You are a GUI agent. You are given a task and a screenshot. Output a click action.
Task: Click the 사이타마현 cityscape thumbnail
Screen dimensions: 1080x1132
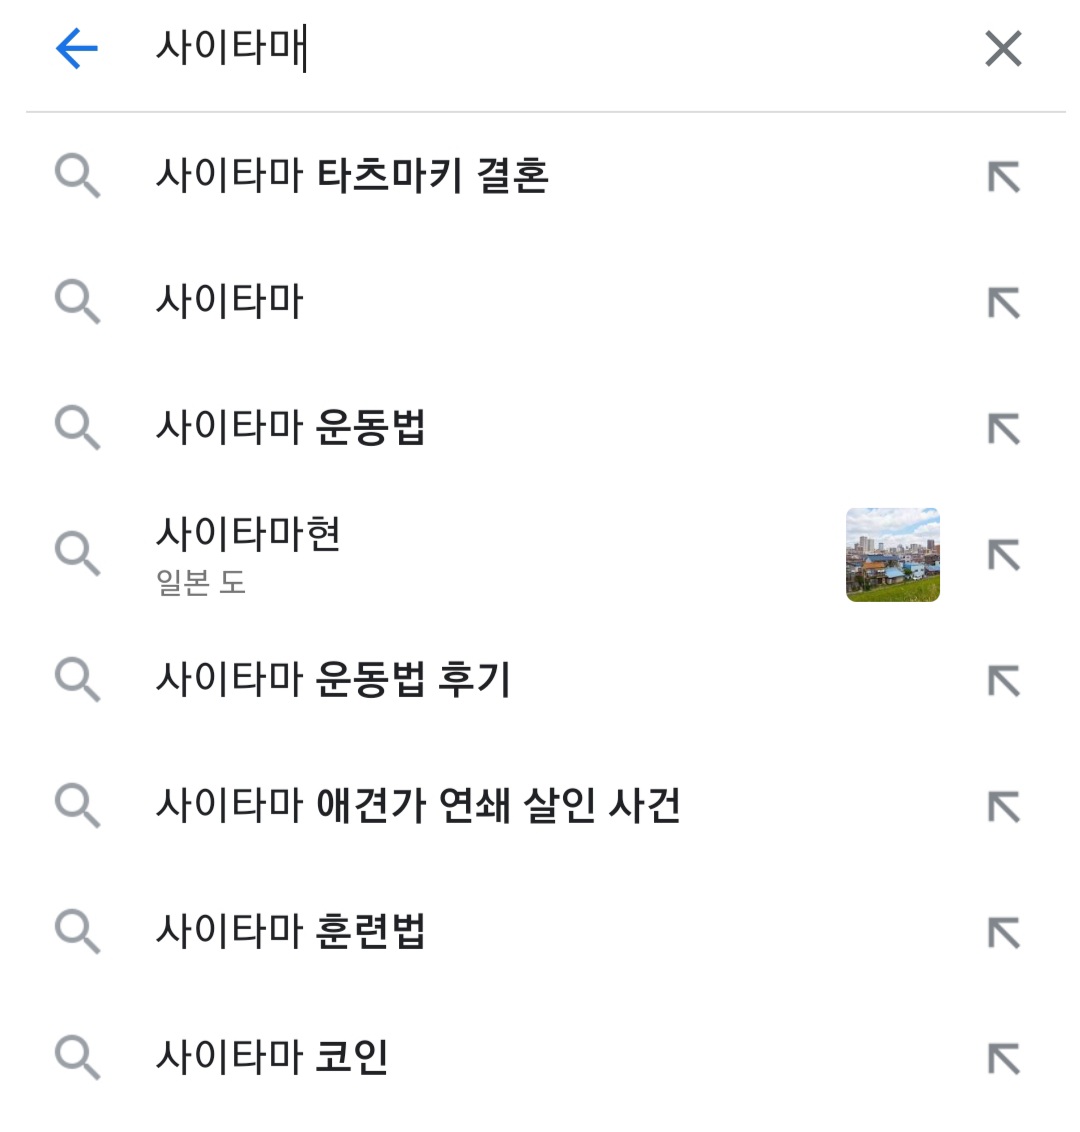click(x=892, y=554)
